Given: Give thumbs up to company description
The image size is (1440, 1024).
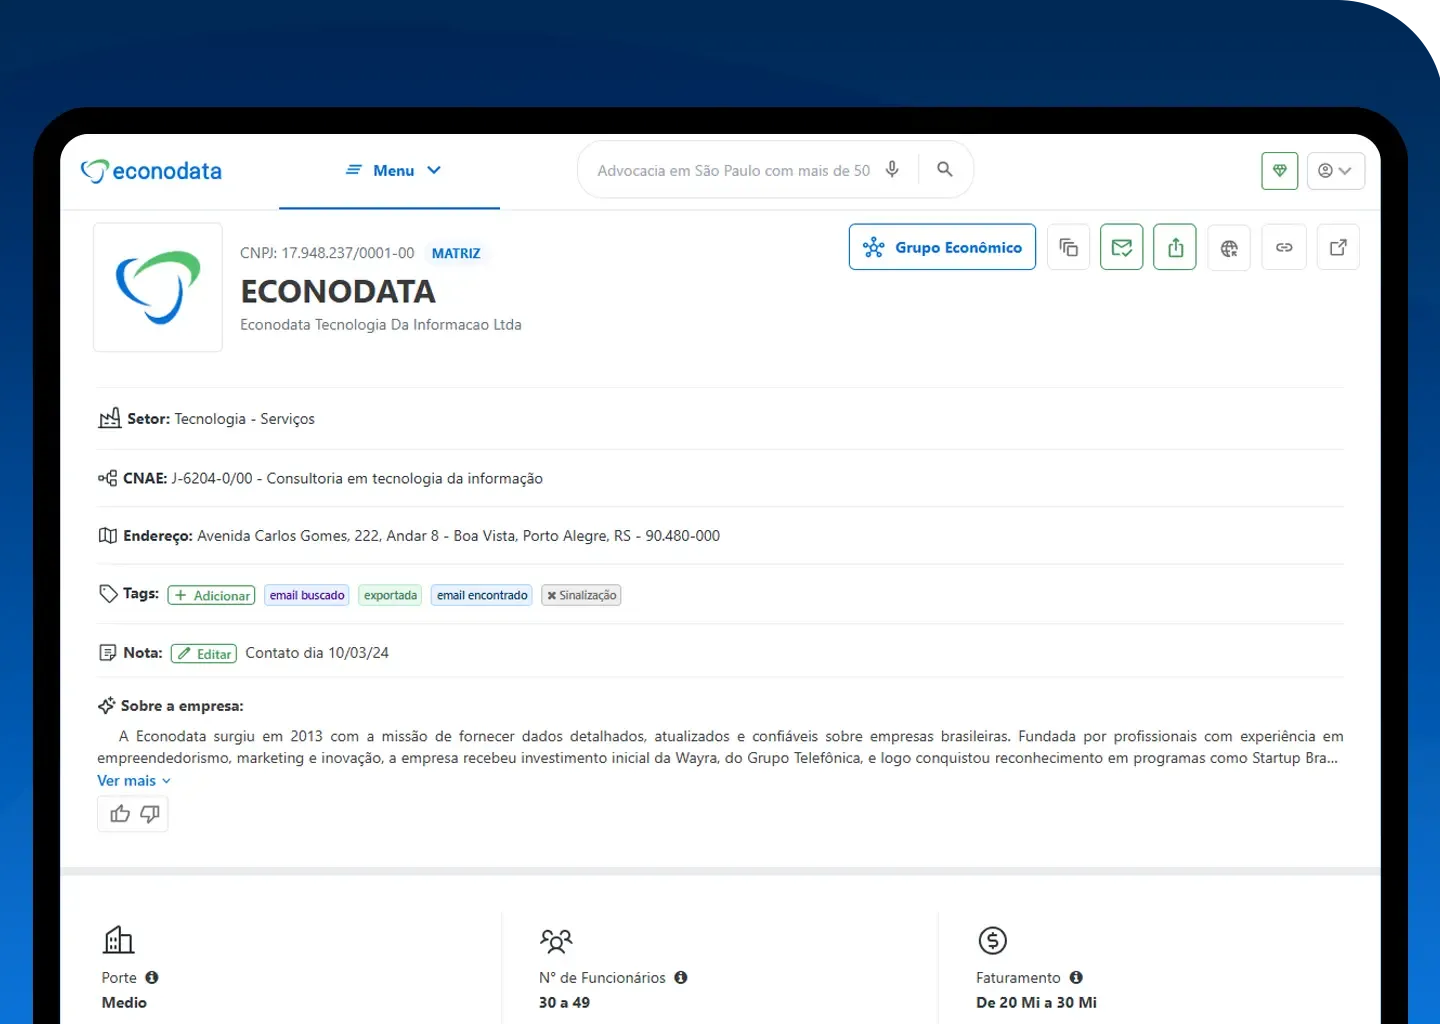Looking at the screenshot, I should click(119, 814).
